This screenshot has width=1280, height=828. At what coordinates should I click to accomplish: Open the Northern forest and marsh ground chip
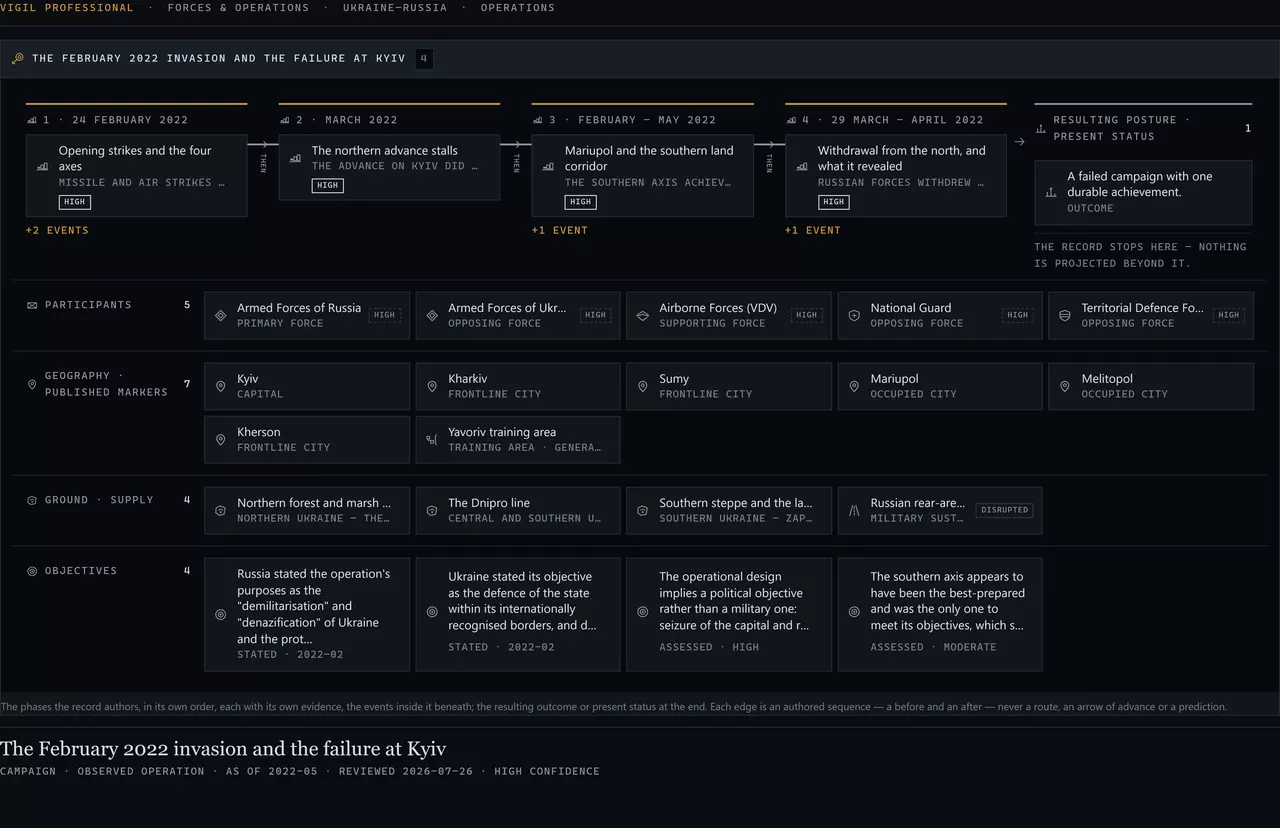coord(307,510)
